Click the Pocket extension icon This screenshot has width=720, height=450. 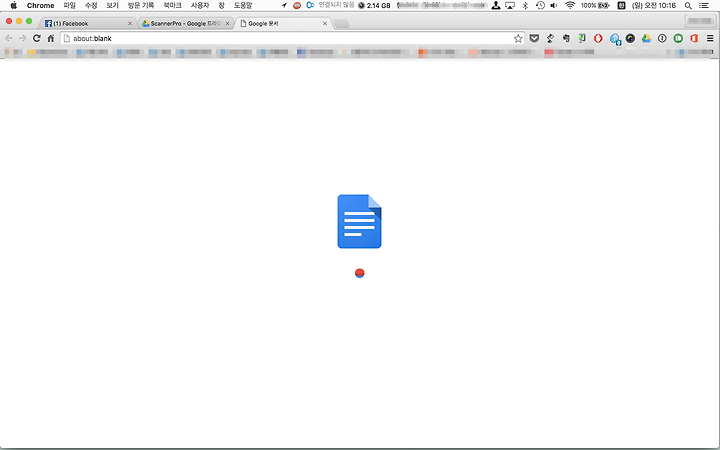click(534, 39)
